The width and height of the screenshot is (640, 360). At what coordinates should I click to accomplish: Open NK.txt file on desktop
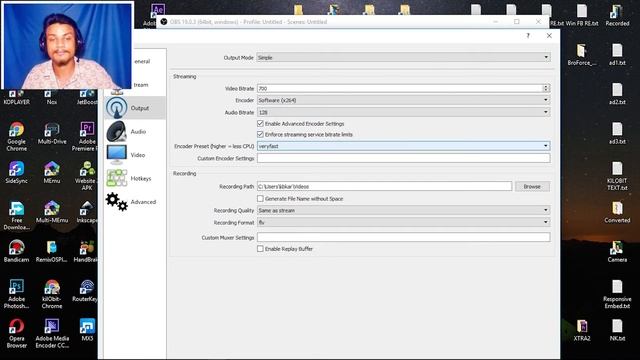617,330
